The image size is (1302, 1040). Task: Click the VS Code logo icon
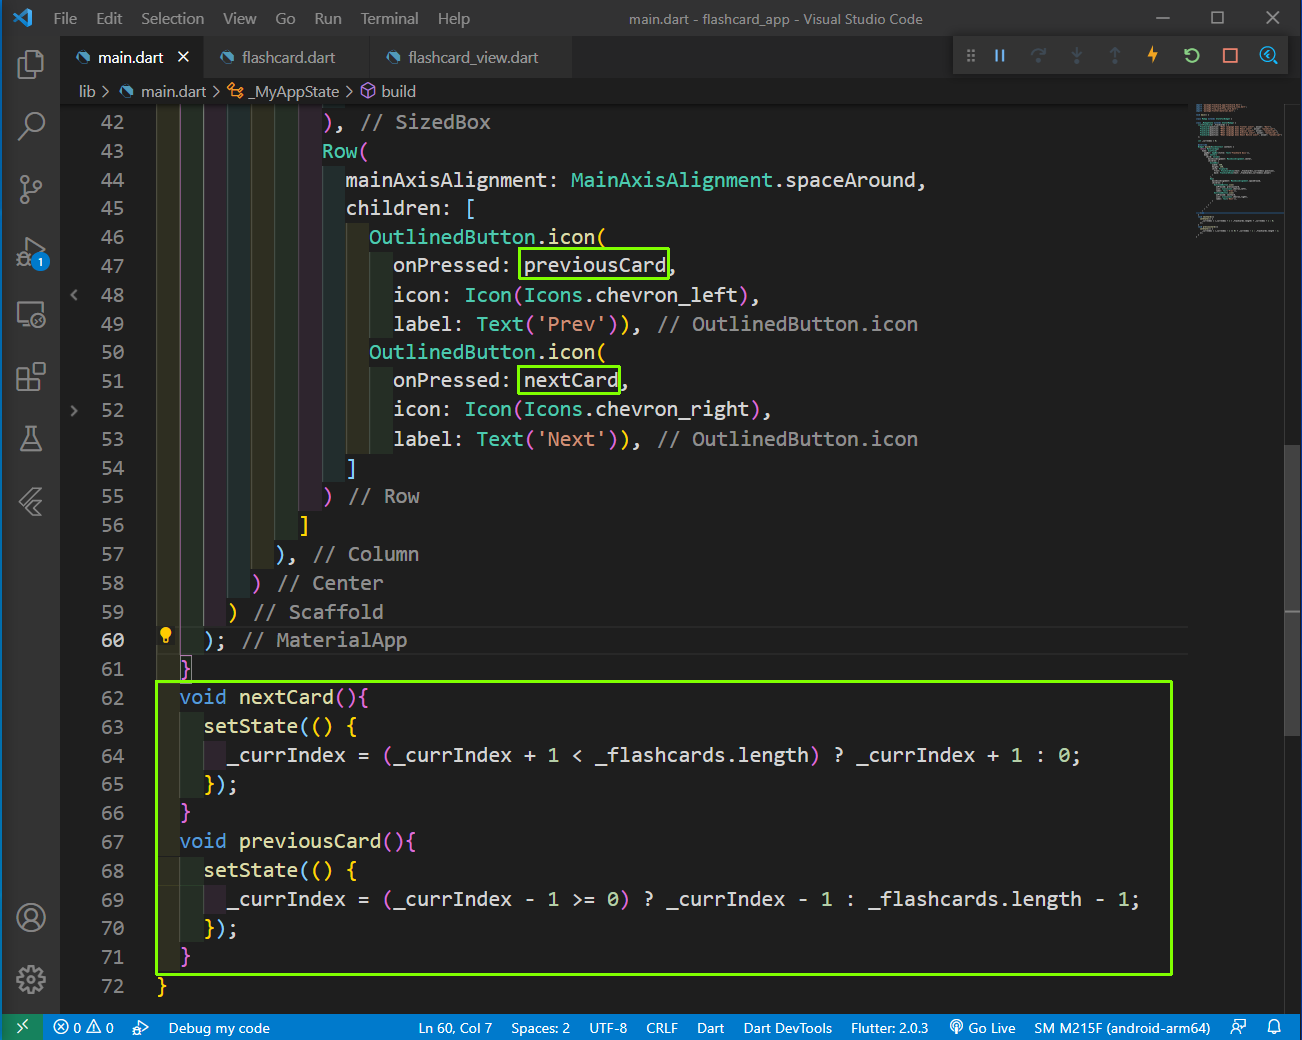(x=22, y=18)
